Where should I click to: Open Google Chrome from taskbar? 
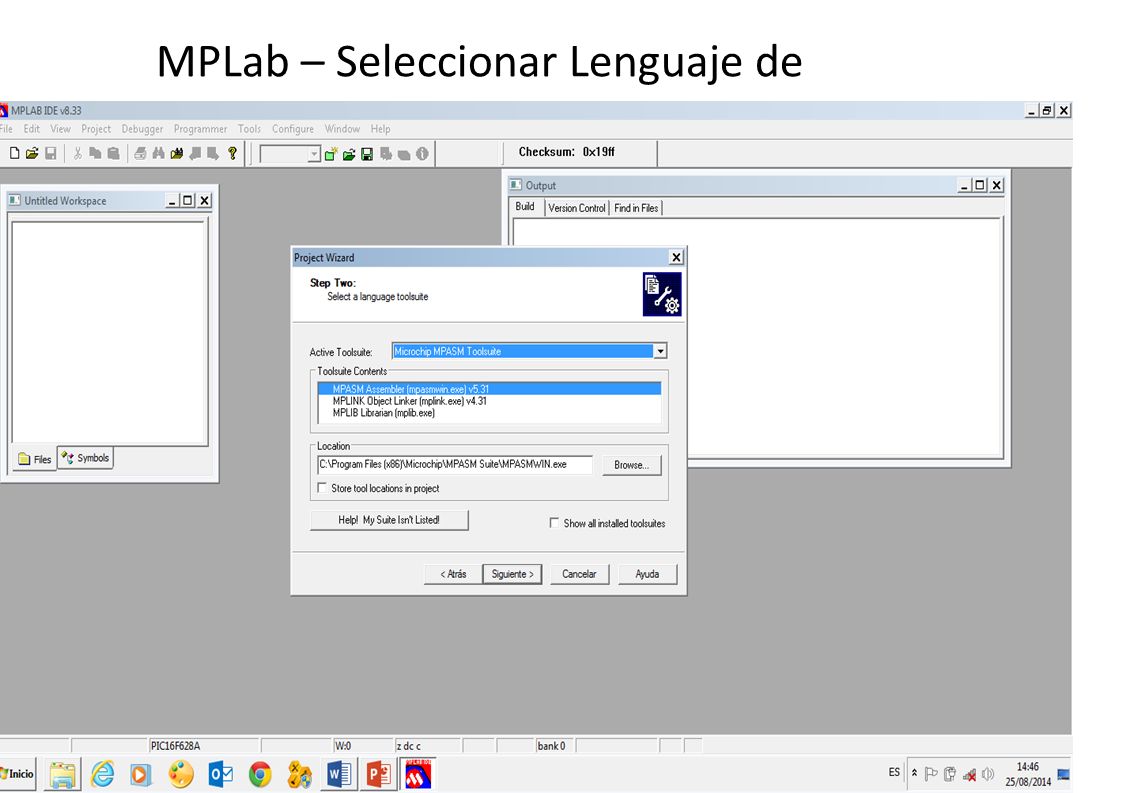coord(260,774)
